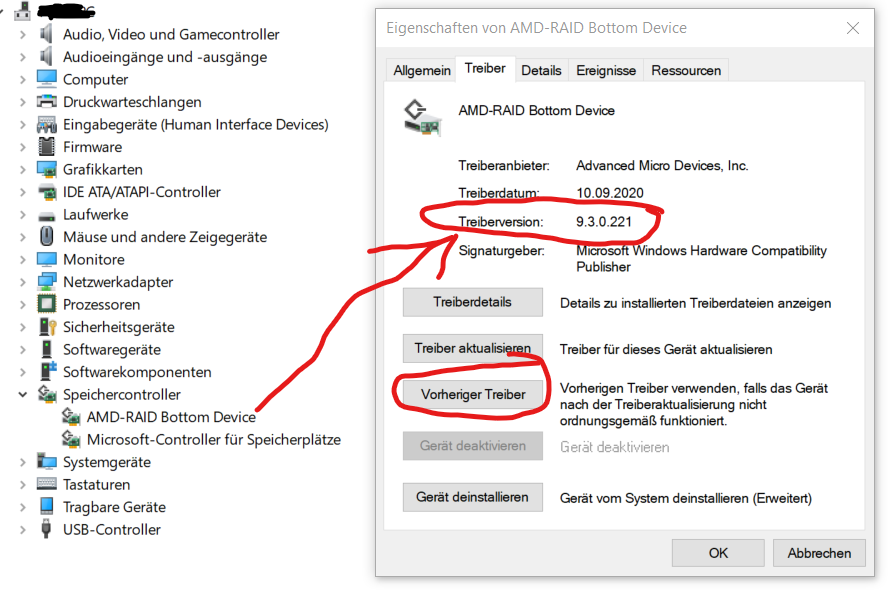This screenshot has height=612, width=895.
Task: Click the Microsoft-Controller für Speicherplätze icon
Action: coord(71,439)
